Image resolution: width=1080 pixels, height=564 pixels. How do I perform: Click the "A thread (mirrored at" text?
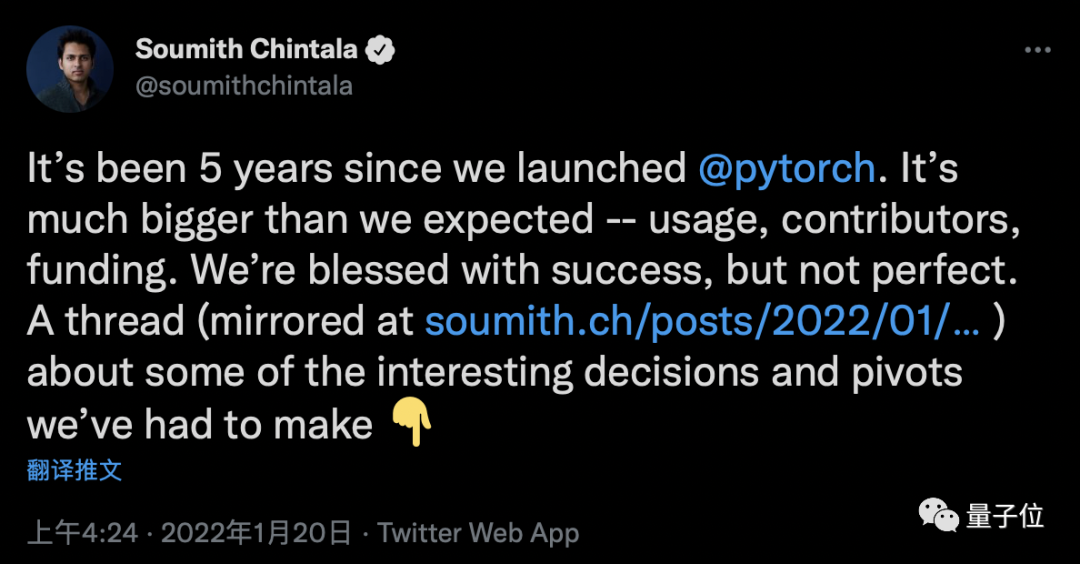[x=220, y=321]
